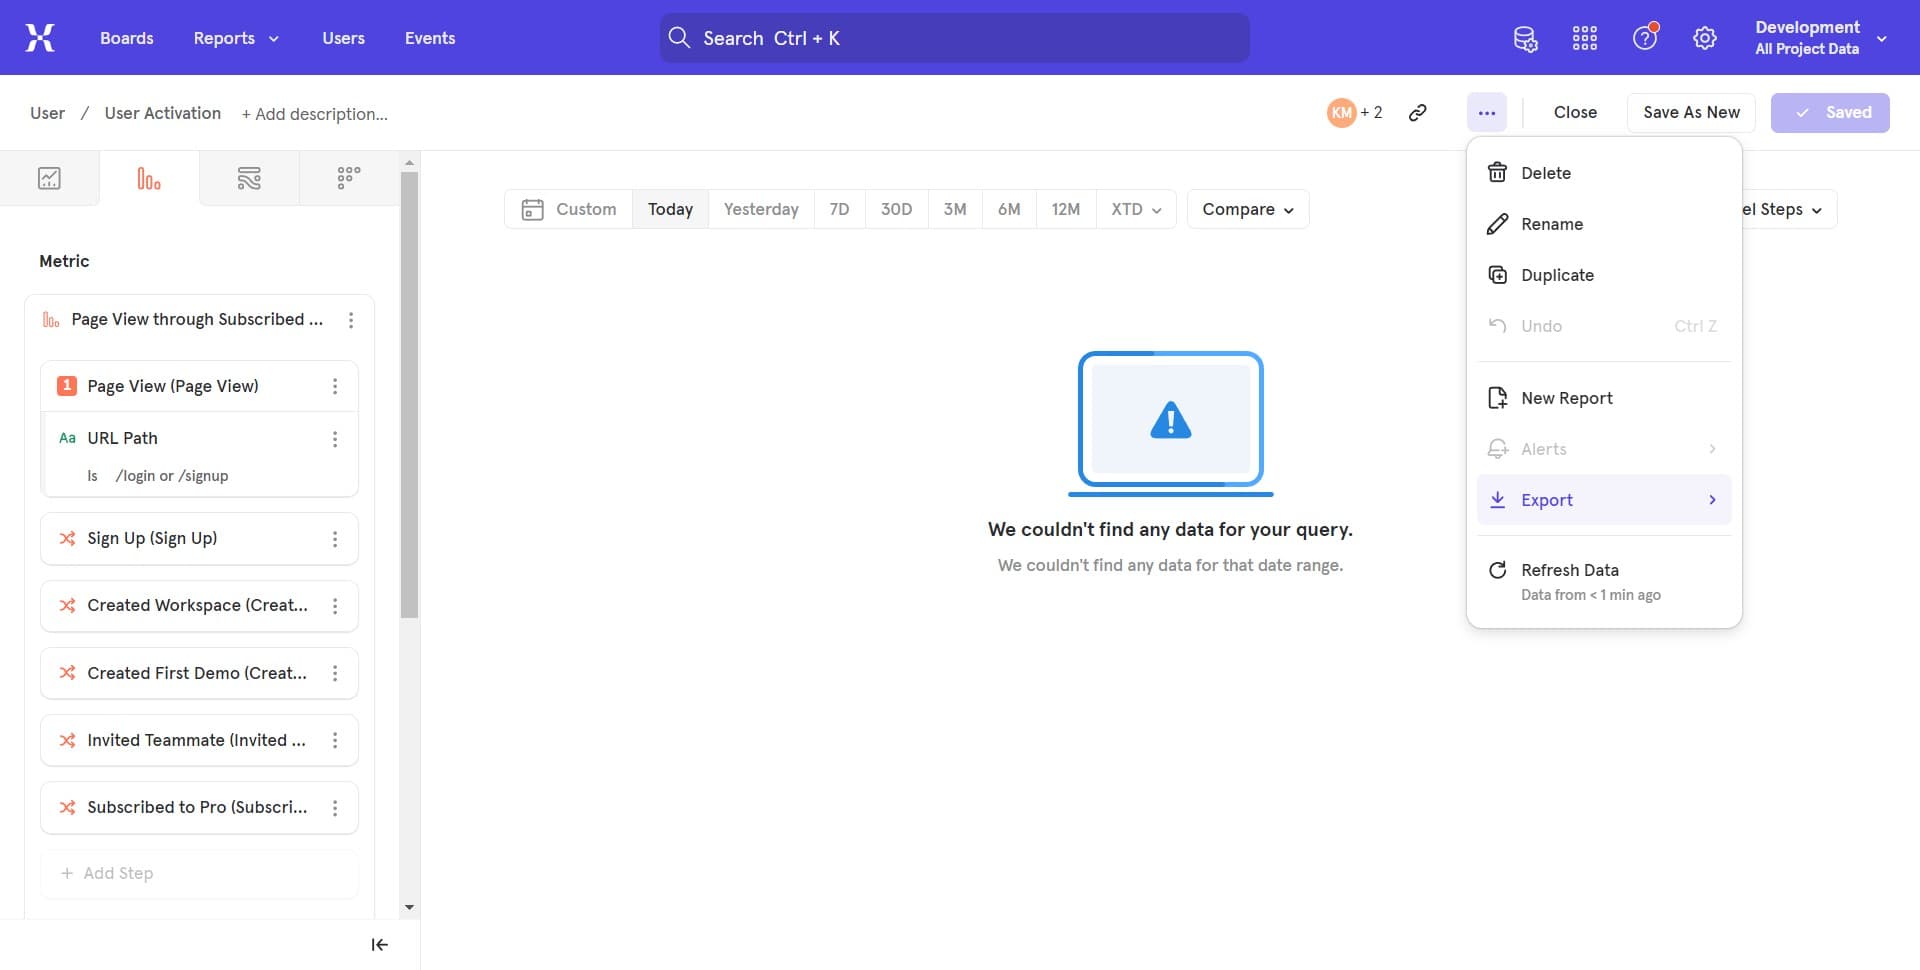1920x970 pixels.
Task: Open the help question mark icon
Action: (x=1645, y=39)
